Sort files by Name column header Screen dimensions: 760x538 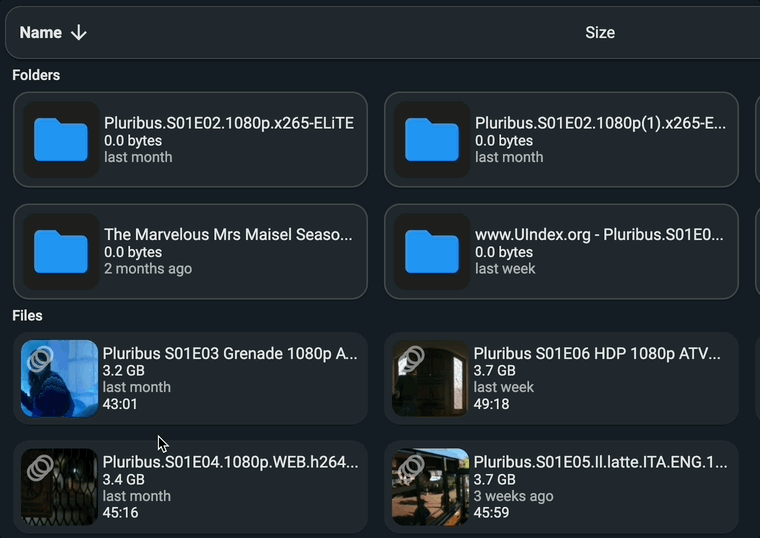[x=41, y=33]
